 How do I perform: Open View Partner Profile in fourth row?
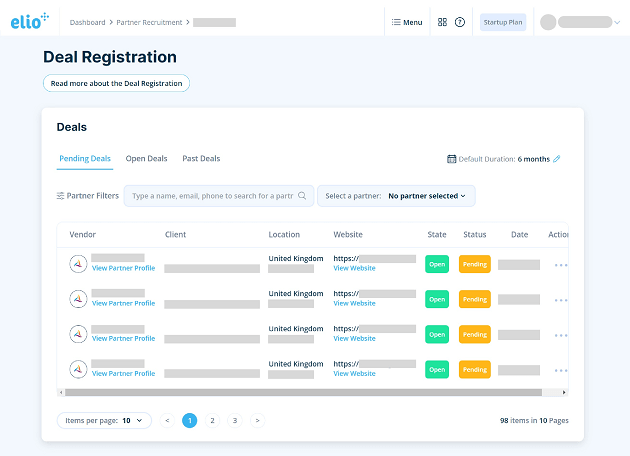tap(123, 373)
